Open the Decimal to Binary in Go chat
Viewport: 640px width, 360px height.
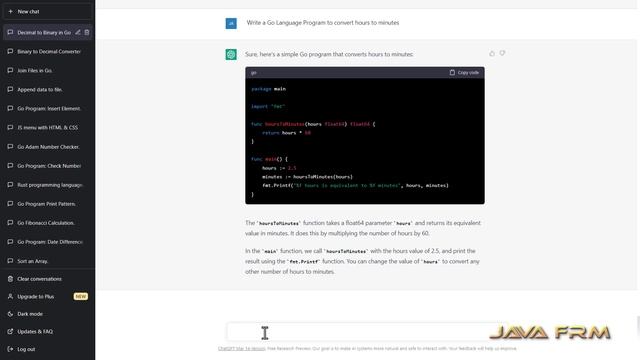[44, 33]
